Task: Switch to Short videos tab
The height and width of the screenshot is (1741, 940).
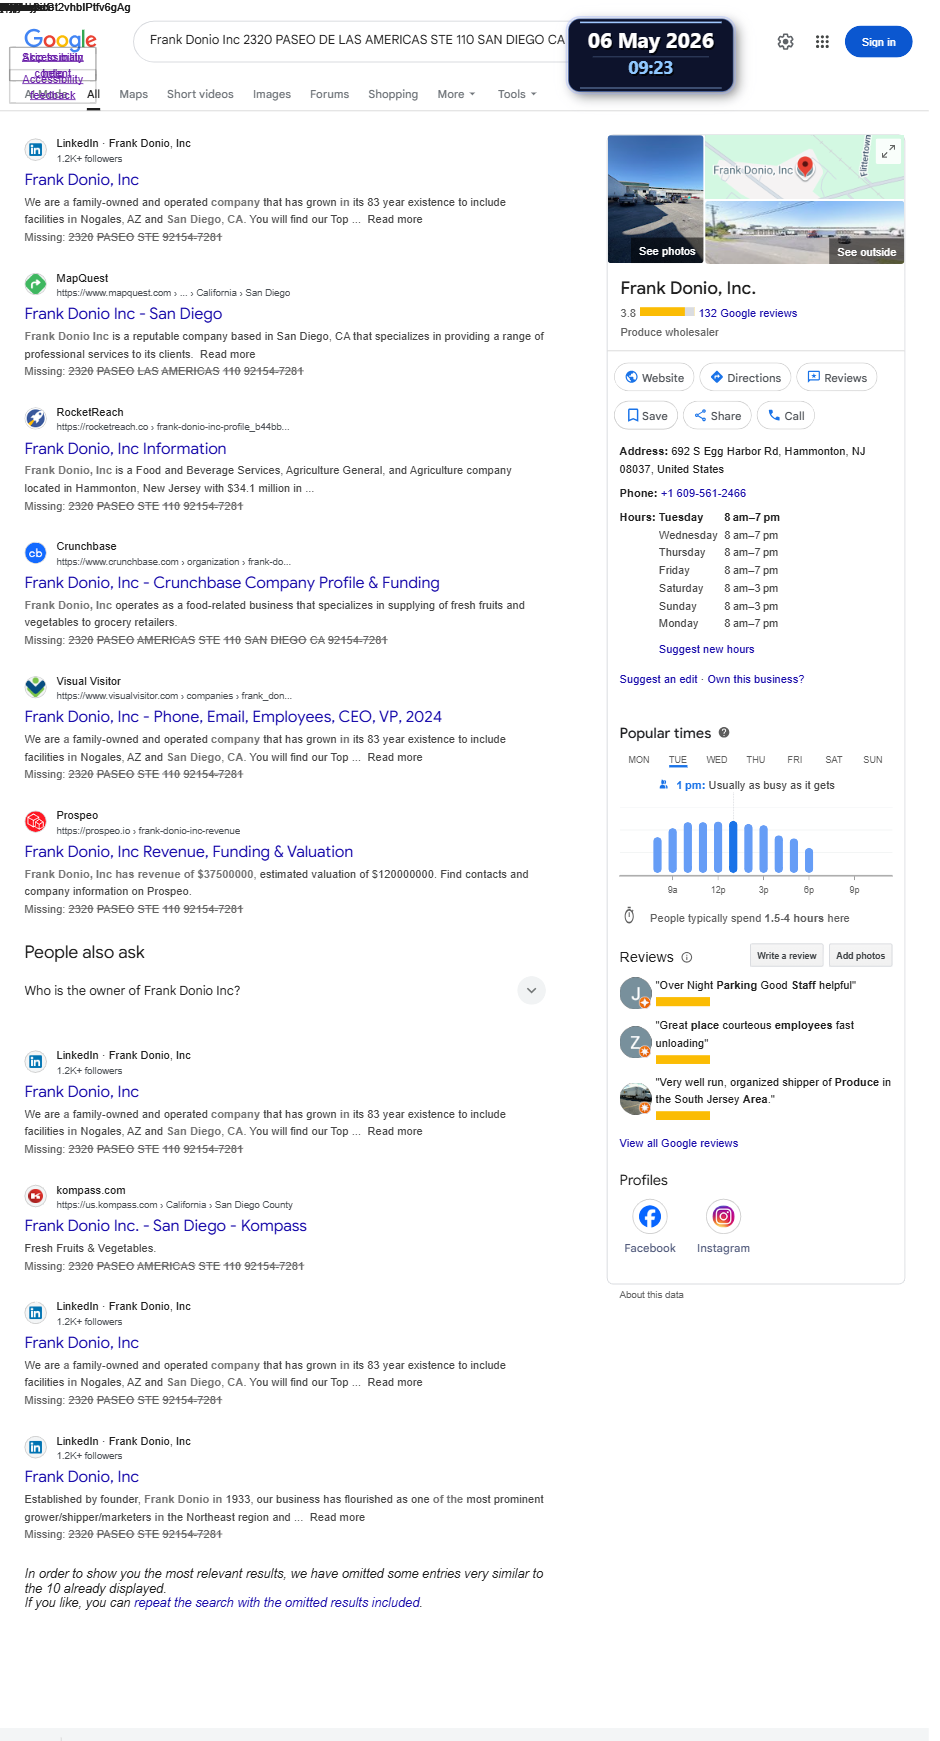Action: tap(200, 94)
